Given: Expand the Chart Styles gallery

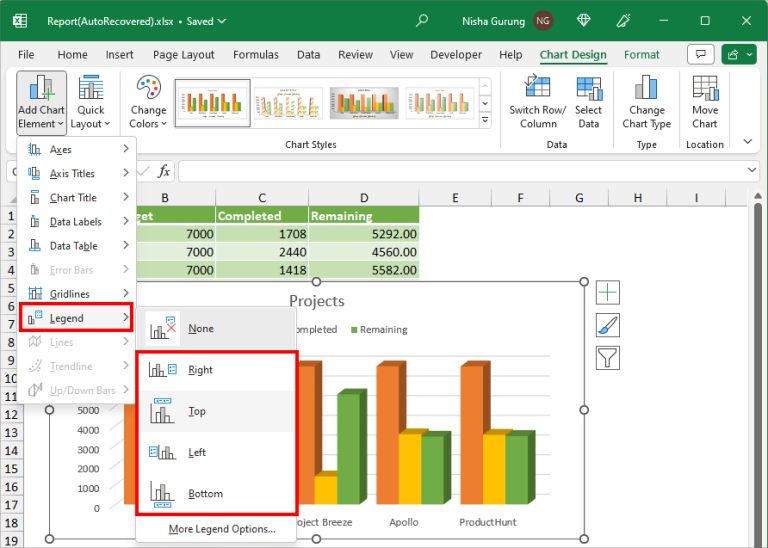Looking at the screenshot, I should click(x=485, y=119).
